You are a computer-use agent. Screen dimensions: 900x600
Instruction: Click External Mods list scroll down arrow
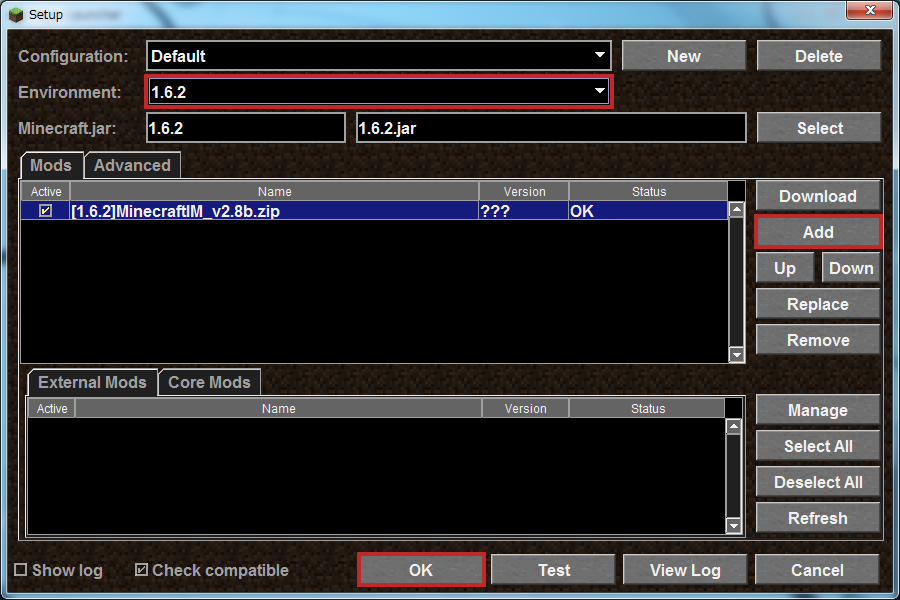coord(734,525)
